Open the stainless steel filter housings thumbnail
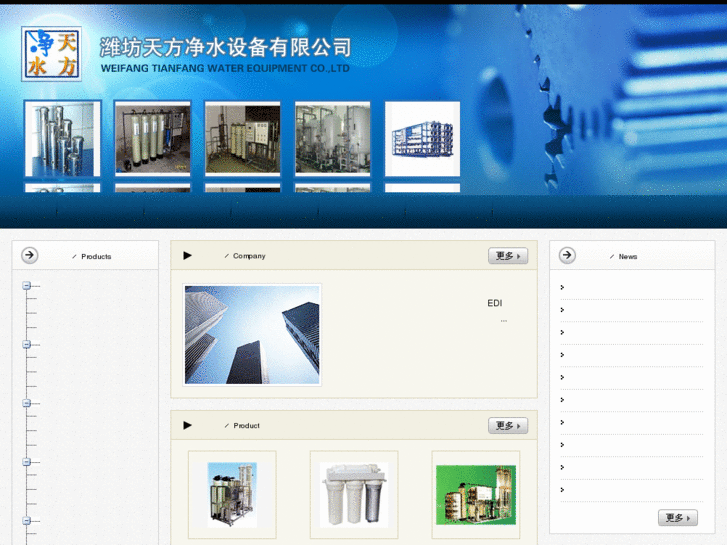This screenshot has width=727, height=545. click(x=63, y=139)
